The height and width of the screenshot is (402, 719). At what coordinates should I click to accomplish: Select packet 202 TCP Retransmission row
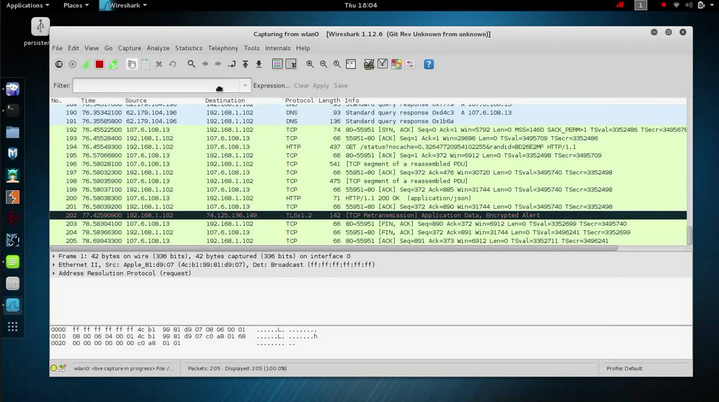(368, 215)
